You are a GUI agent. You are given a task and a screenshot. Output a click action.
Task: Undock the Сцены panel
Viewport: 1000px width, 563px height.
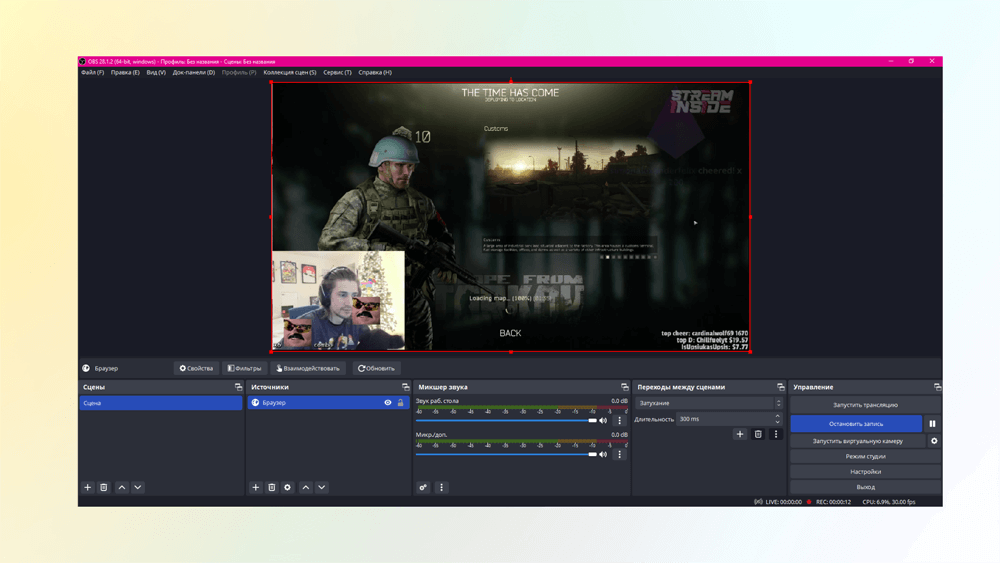[x=239, y=387]
